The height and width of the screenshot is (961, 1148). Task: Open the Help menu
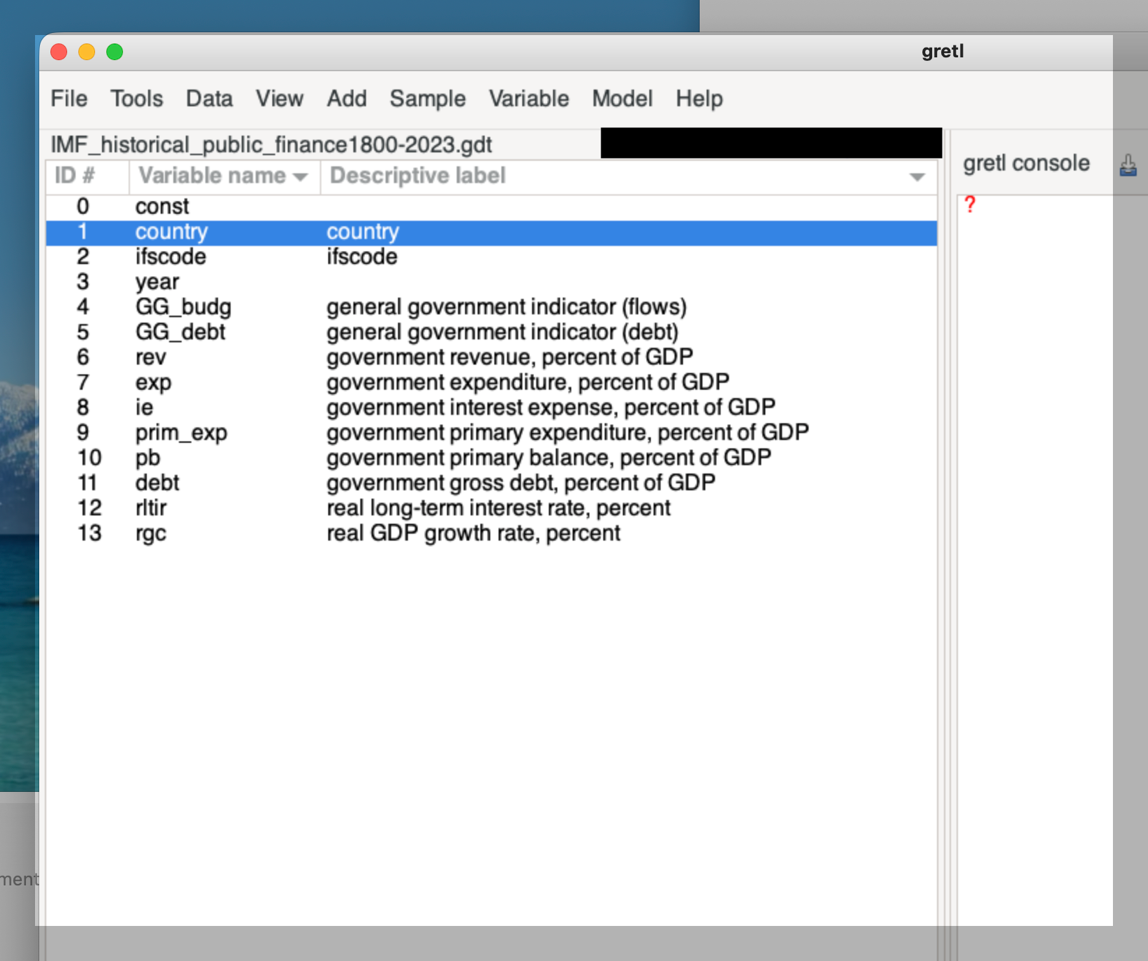(699, 99)
